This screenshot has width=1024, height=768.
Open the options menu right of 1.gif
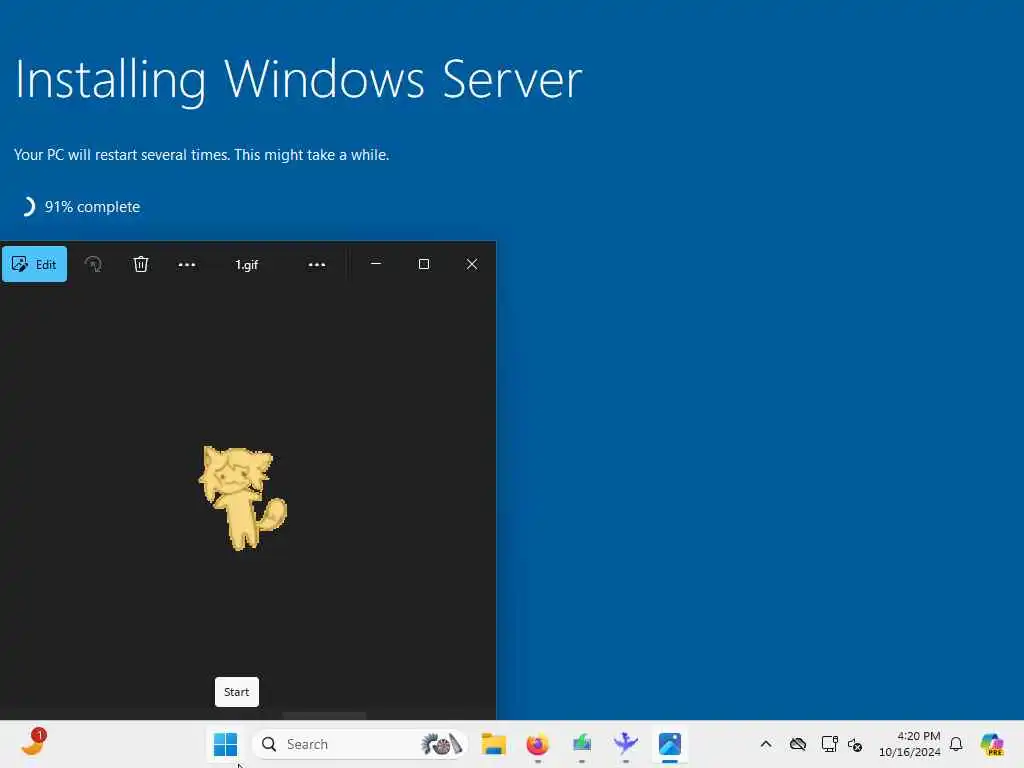pyautogui.click(x=317, y=264)
